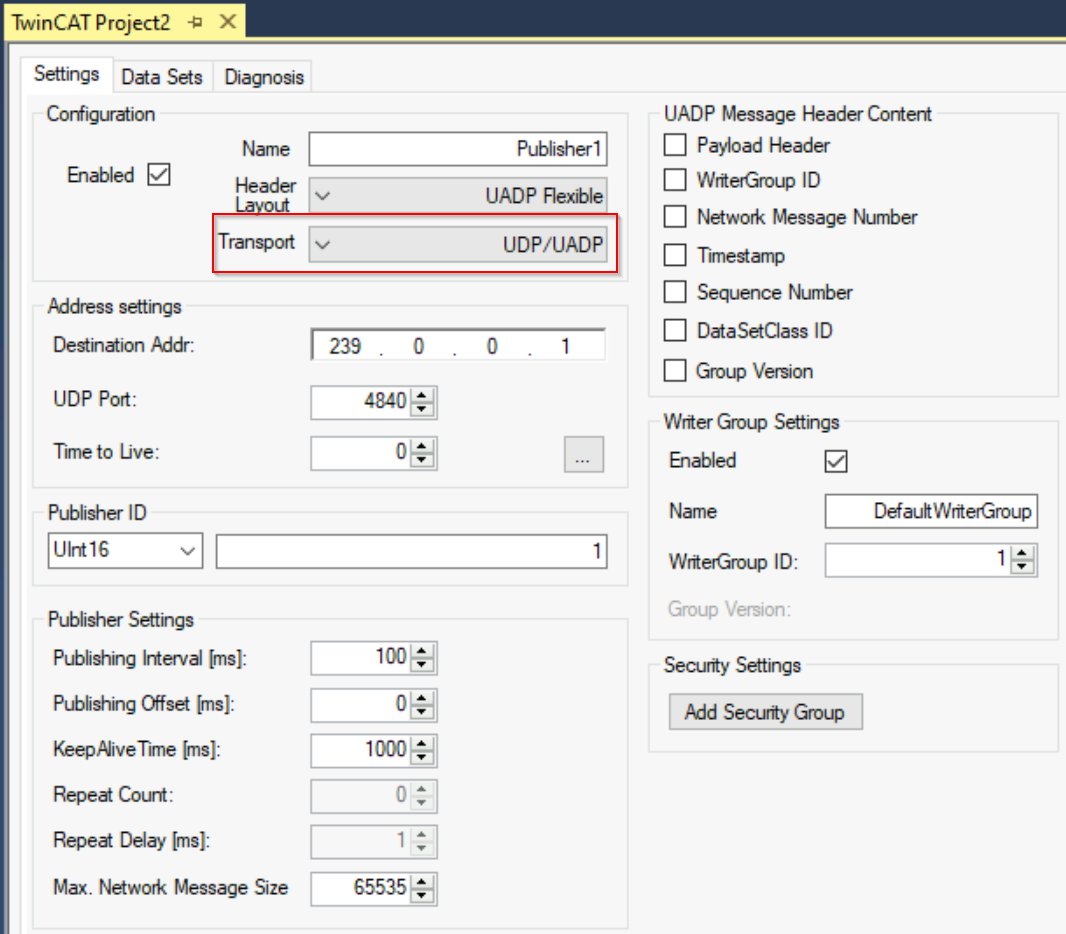The image size is (1066, 934).
Task: Enable the DataSetClass ID checkbox
Action: [675, 330]
